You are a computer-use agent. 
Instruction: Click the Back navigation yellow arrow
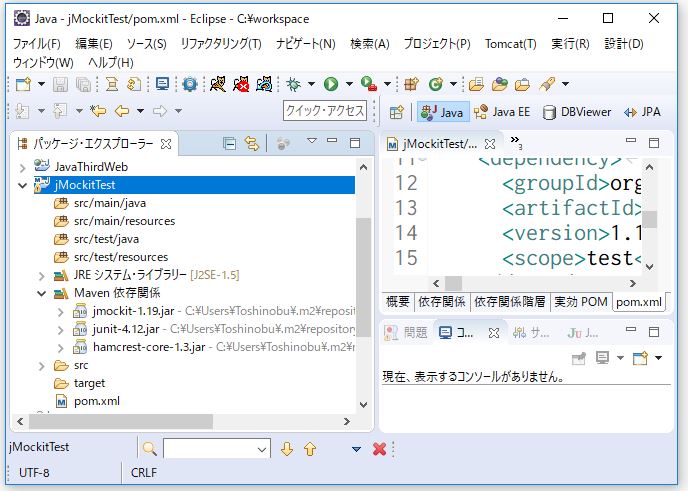pyautogui.click(x=122, y=111)
